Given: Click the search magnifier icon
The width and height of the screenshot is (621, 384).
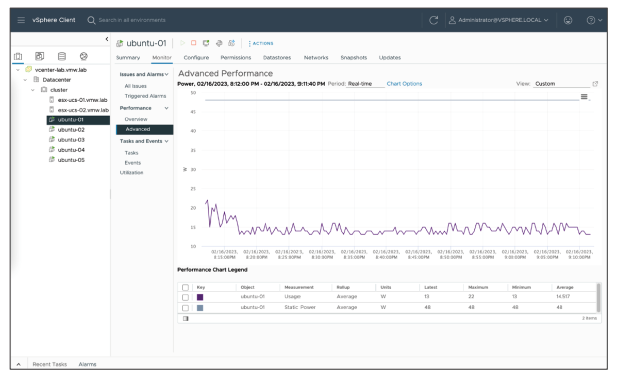Looking at the screenshot, I should coord(91,20).
